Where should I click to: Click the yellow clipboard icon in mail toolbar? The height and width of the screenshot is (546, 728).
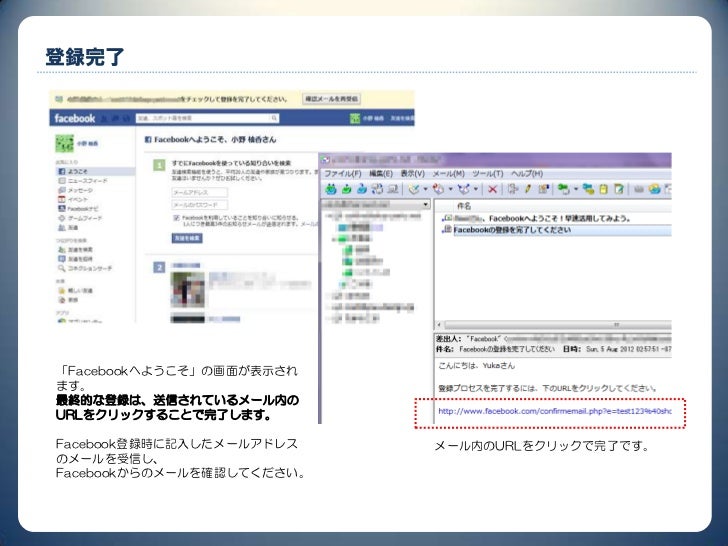(604, 189)
